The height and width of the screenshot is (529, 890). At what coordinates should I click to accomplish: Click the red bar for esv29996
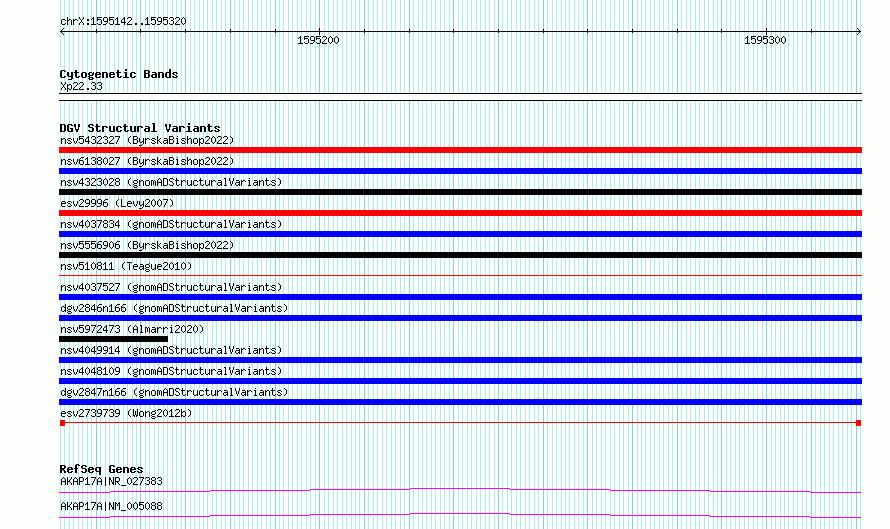point(460,213)
